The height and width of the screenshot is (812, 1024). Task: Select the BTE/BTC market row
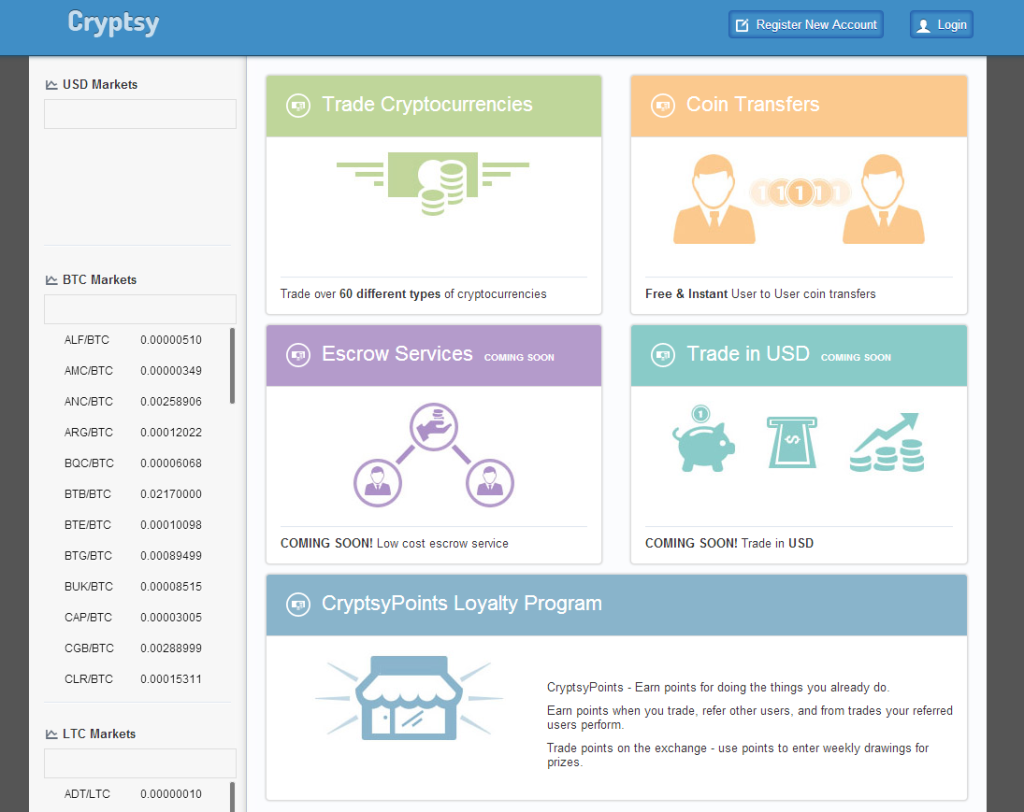tap(133, 525)
